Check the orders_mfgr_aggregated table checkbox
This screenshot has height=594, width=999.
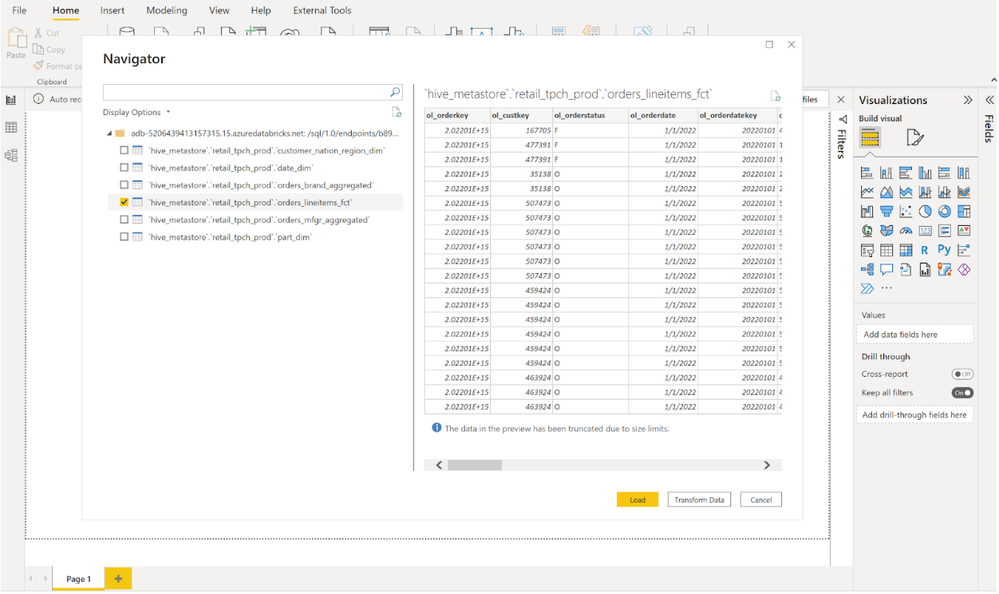tap(124, 219)
